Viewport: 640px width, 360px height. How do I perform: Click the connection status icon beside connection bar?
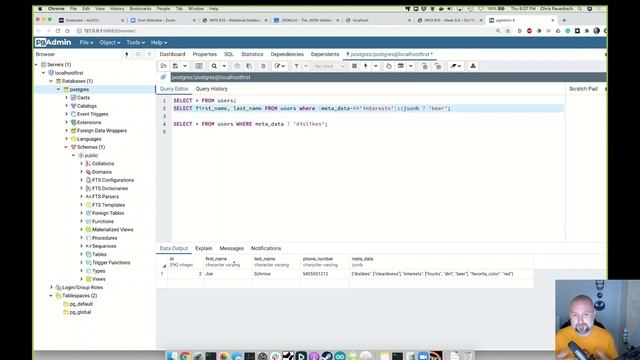(163, 77)
